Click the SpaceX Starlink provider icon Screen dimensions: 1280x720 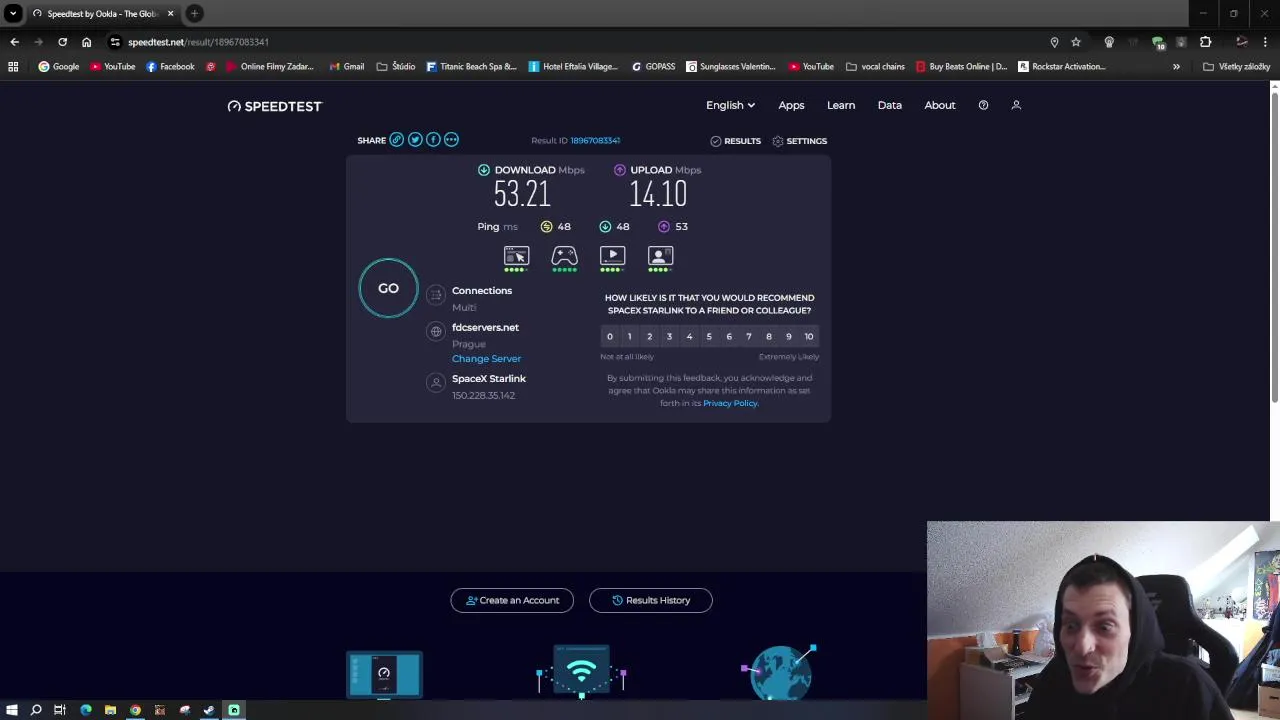(435, 382)
